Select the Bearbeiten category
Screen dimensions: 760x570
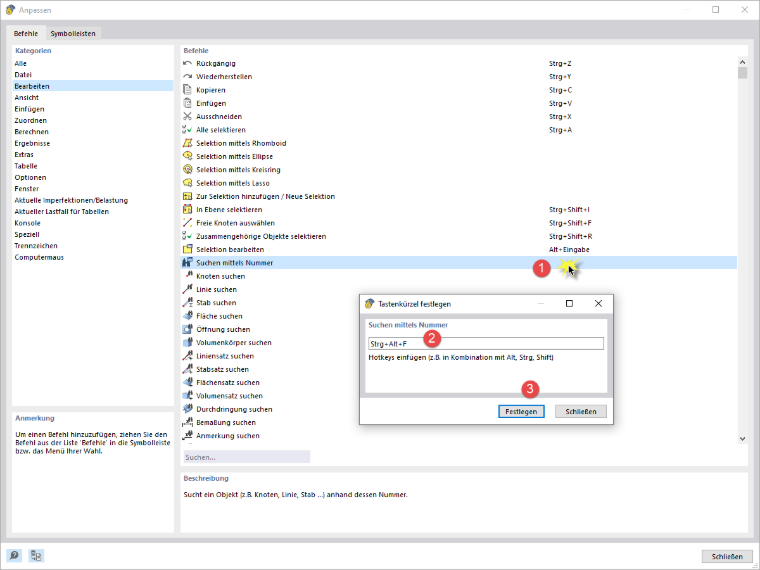pos(93,86)
